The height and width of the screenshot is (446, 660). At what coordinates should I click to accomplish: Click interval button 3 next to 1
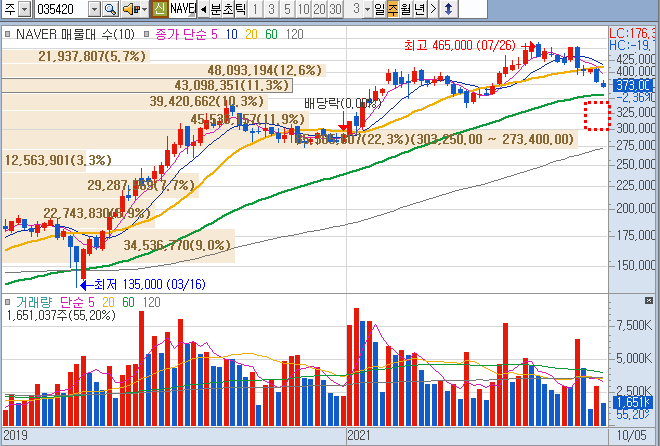271,9
